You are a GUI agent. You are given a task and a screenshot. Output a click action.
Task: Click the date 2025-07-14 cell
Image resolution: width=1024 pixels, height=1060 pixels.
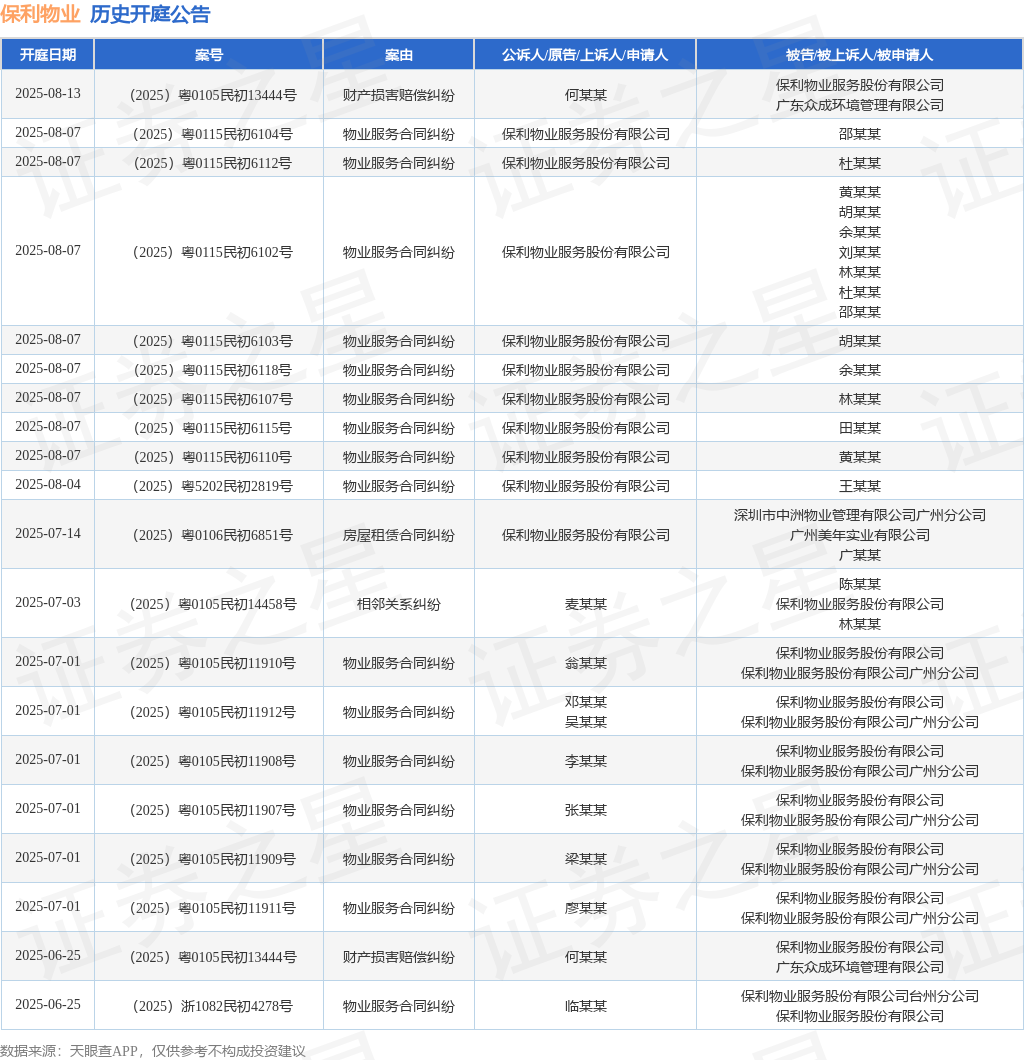(48, 533)
